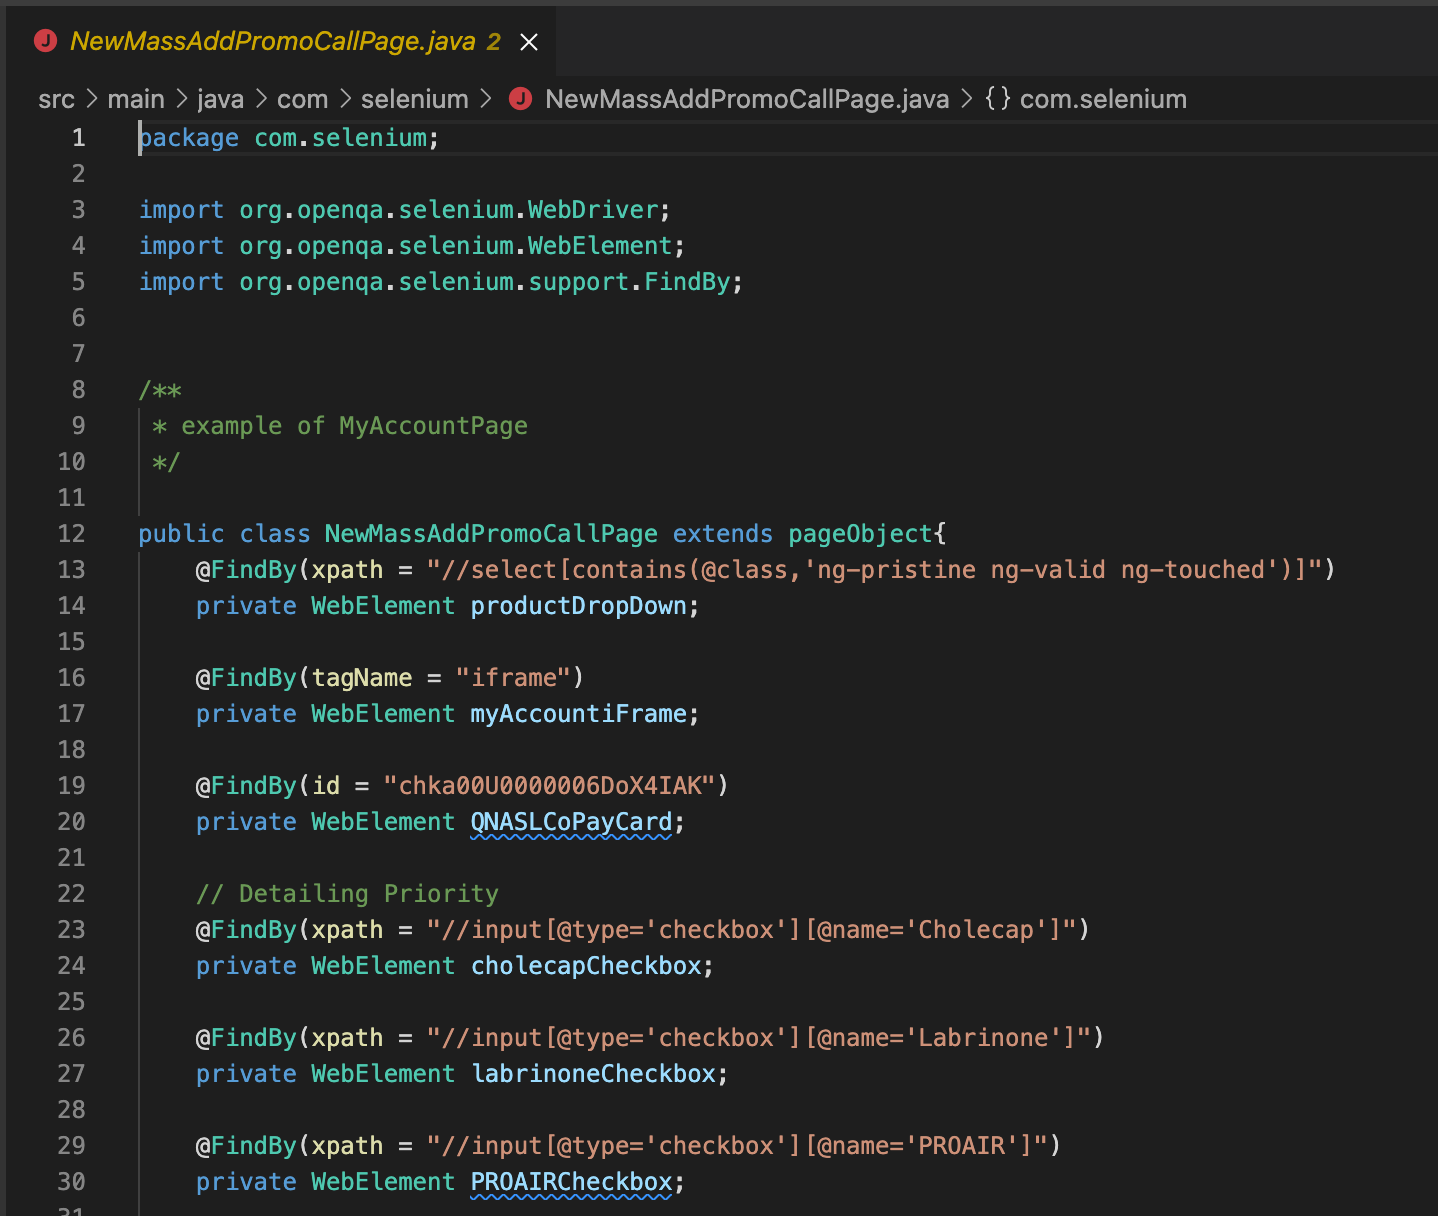The height and width of the screenshot is (1216, 1438).
Task: Click the '// Detailing Priority' comment
Action: [347, 893]
